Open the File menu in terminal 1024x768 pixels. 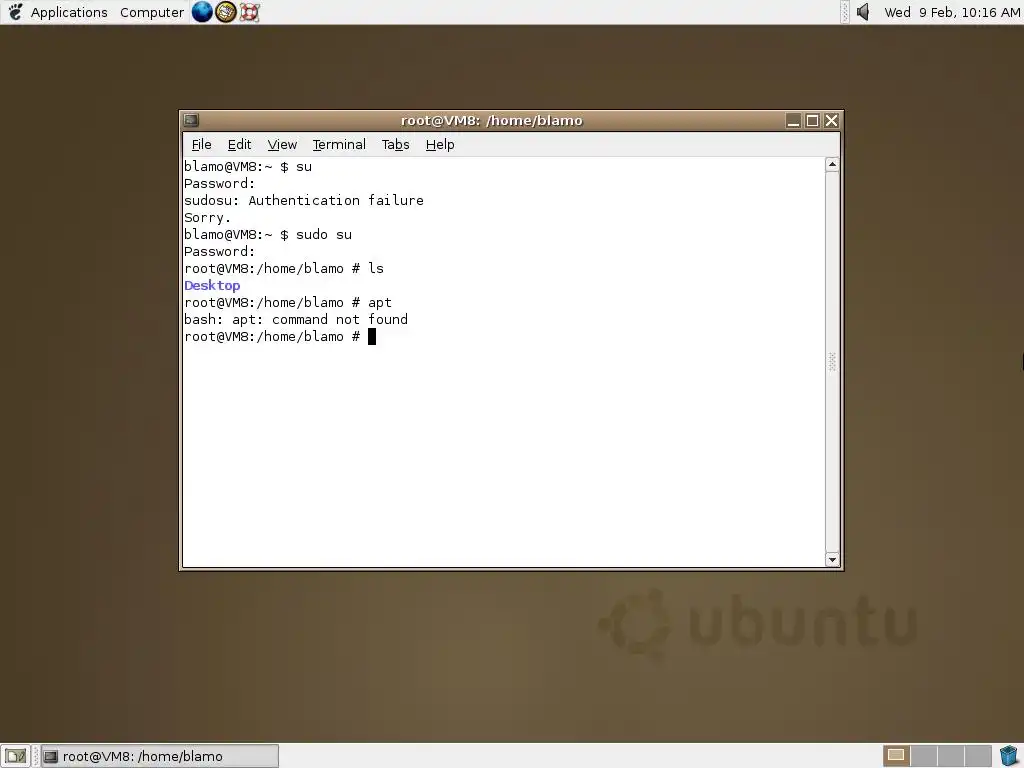click(201, 144)
